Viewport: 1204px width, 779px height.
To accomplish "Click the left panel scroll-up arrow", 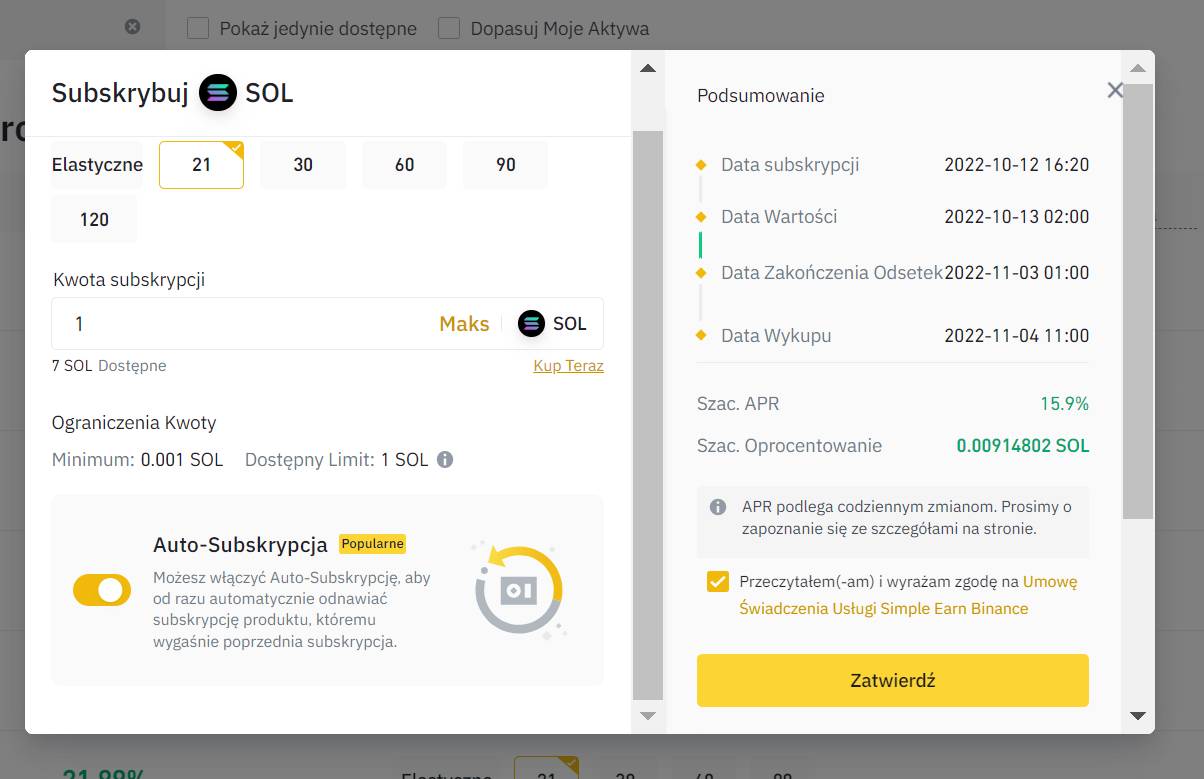I will (x=647, y=68).
